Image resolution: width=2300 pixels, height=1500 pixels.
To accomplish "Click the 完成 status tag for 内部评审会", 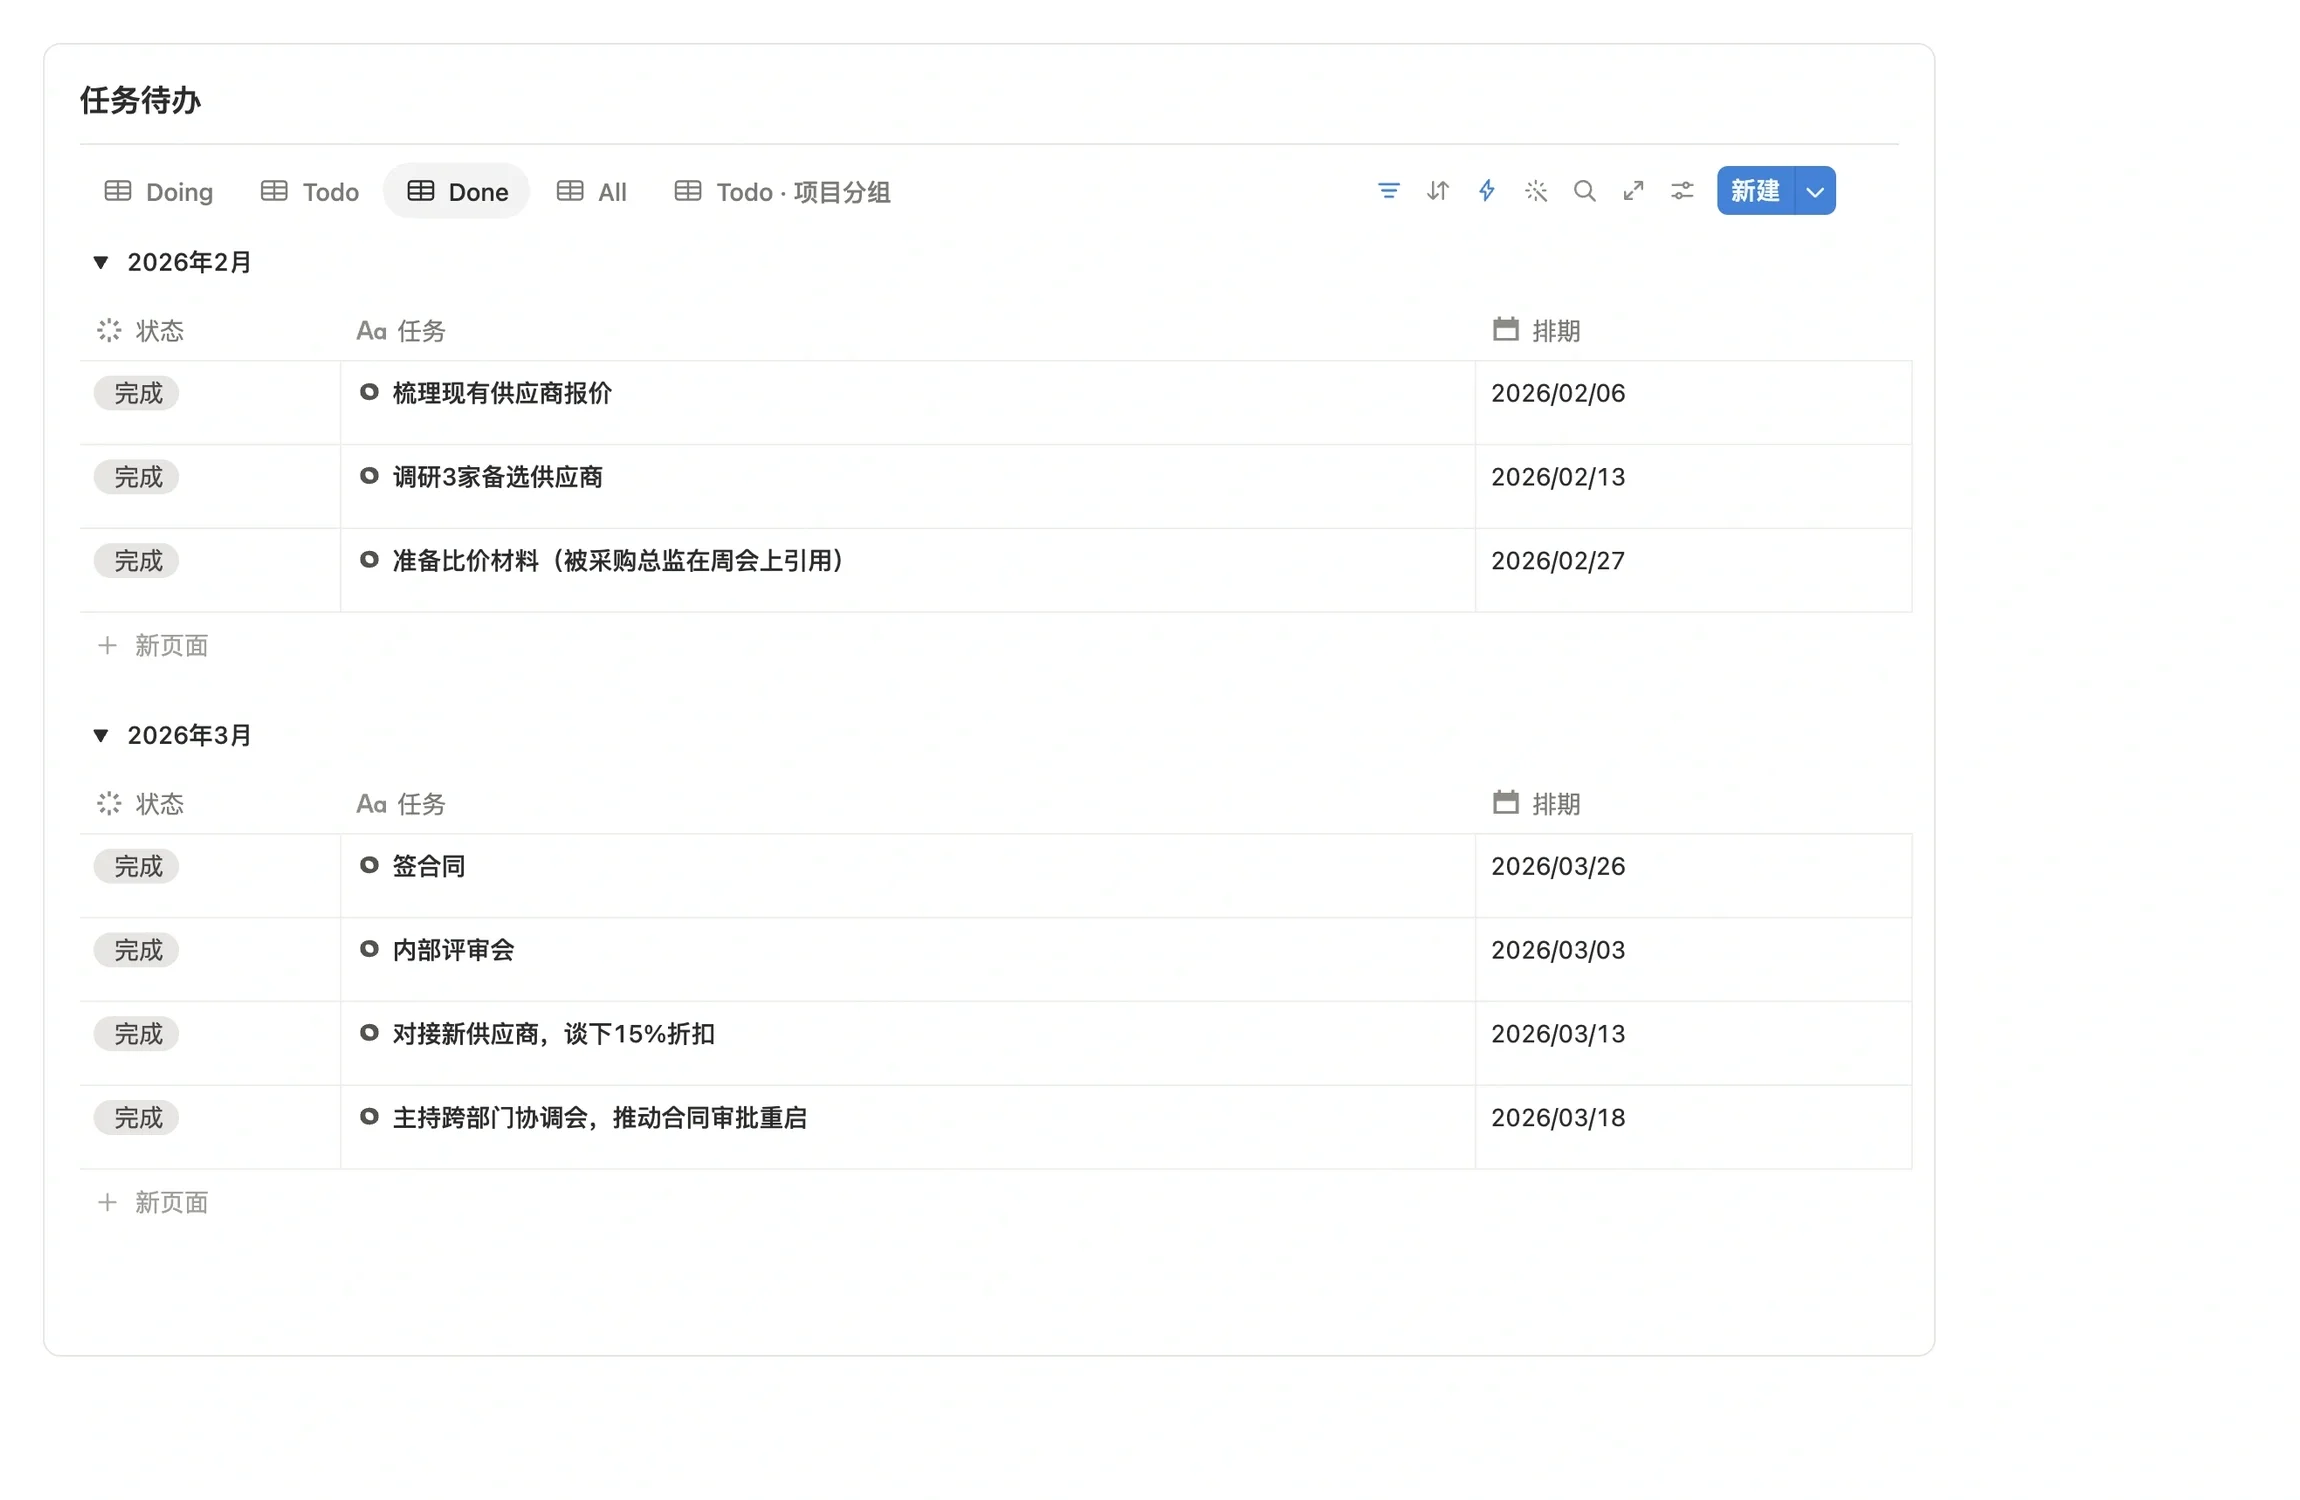I will 137,950.
